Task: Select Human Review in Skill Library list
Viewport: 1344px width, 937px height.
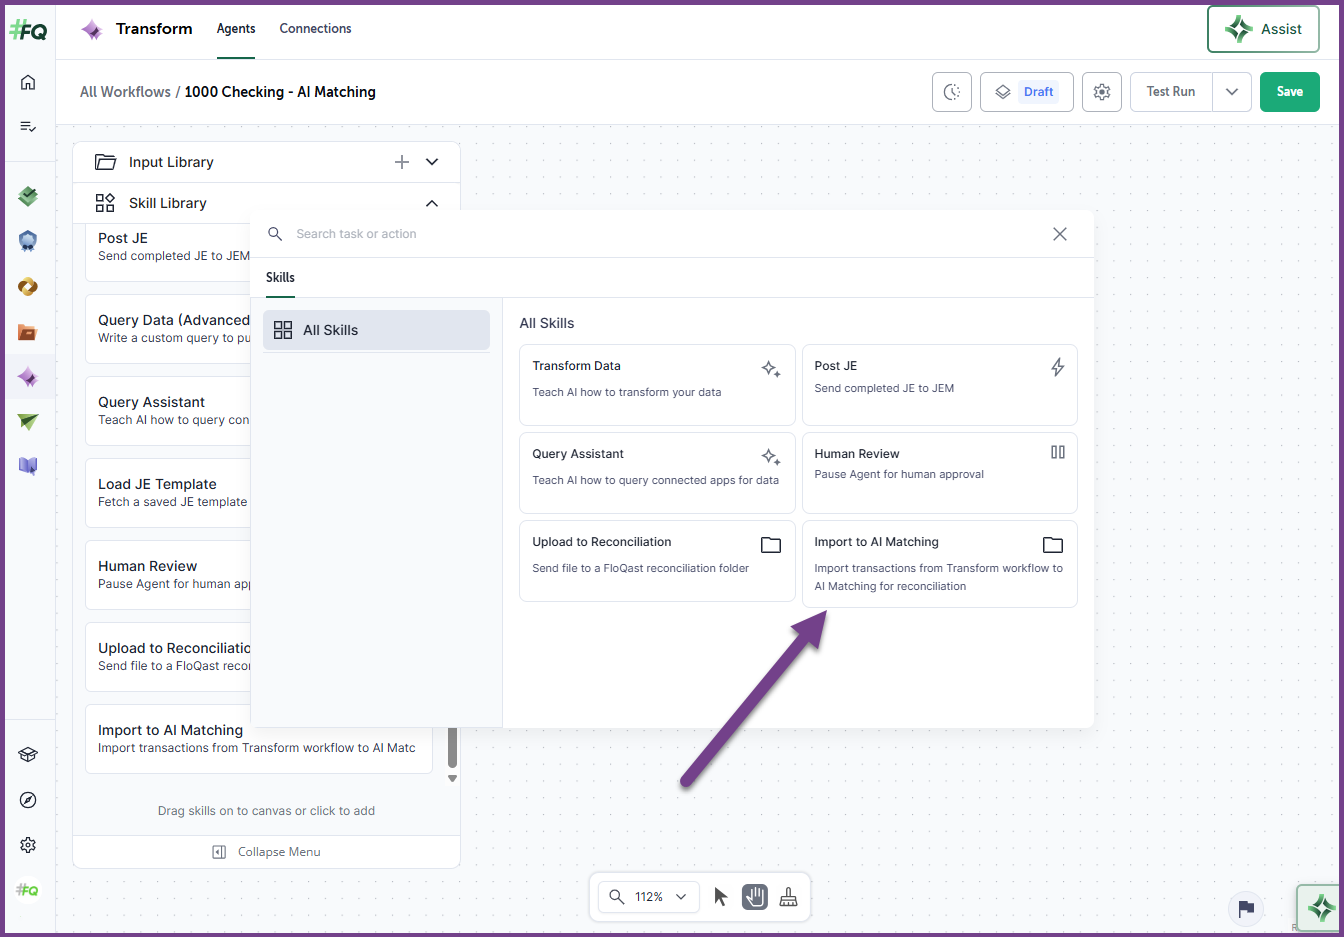Action: [168, 575]
